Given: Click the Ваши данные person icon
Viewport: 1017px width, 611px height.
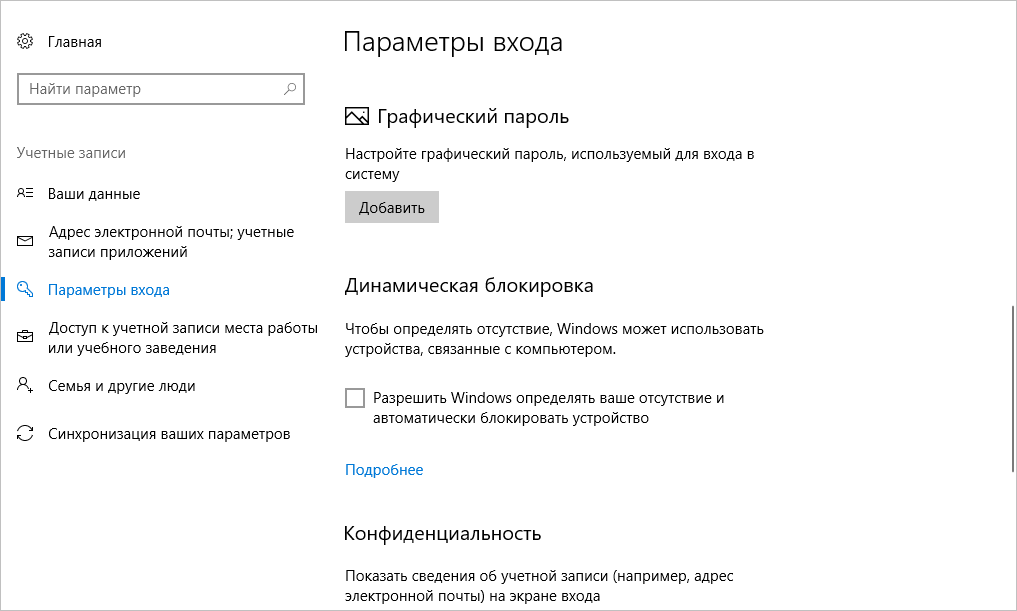Looking at the screenshot, I should tap(25, 193).
